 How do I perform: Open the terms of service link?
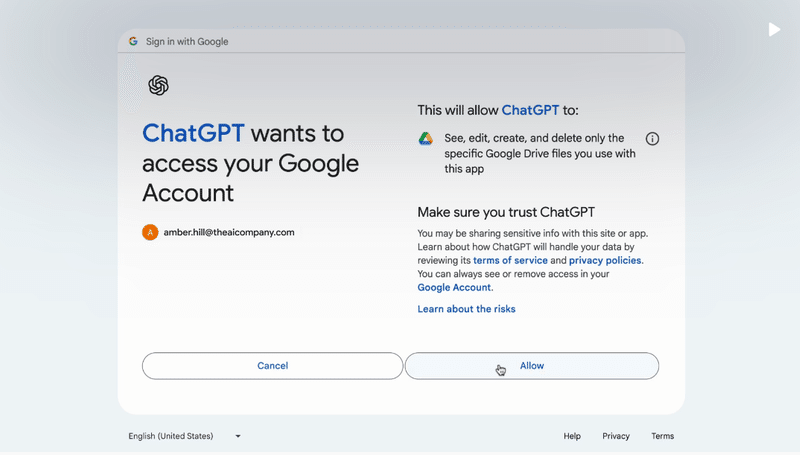[510, 260]
